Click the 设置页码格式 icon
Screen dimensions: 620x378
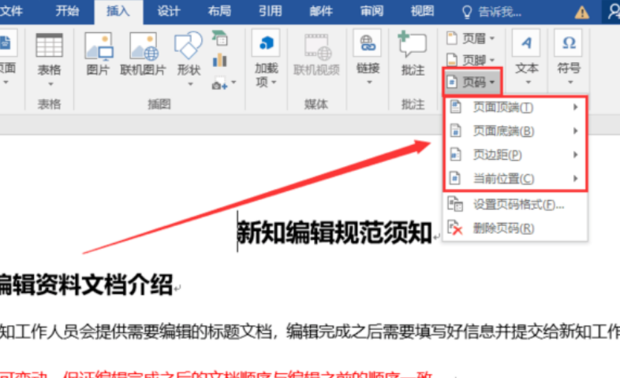tap(455, 204)
